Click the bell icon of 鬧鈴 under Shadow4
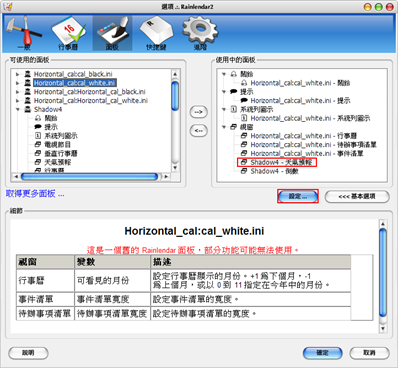The height and width of the screenshot is (368, 398). point(38,118)
